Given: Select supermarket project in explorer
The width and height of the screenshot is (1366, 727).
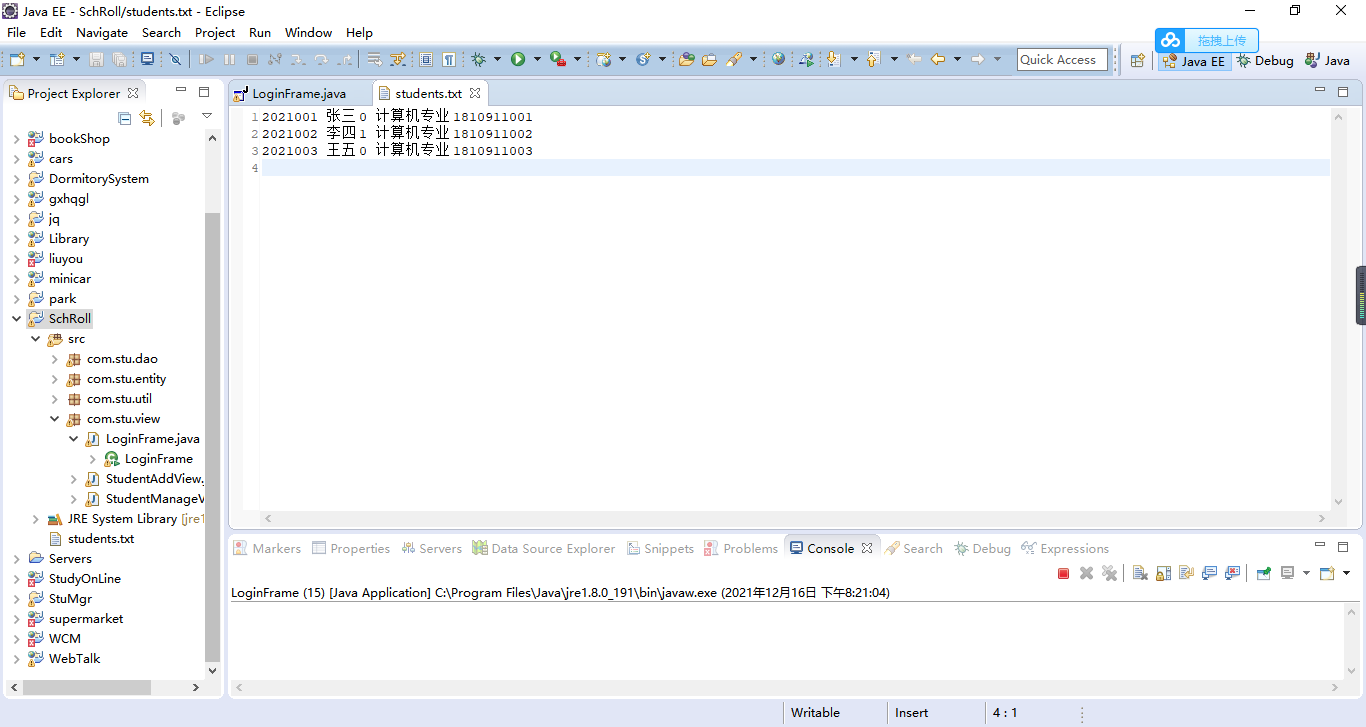Looking at the screenshot, I should click(x=76, y=619).
